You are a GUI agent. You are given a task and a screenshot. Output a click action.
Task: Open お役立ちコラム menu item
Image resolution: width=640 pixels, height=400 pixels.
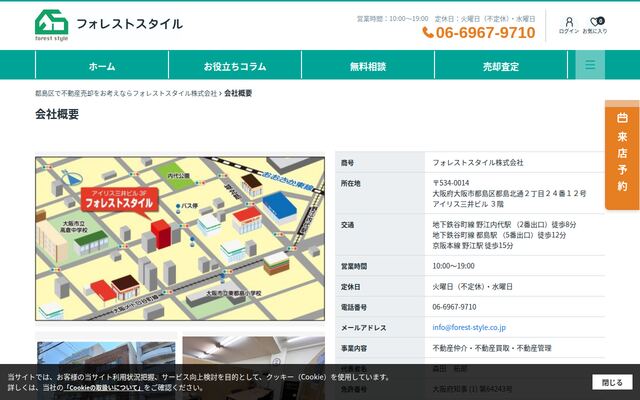(235, 66)
